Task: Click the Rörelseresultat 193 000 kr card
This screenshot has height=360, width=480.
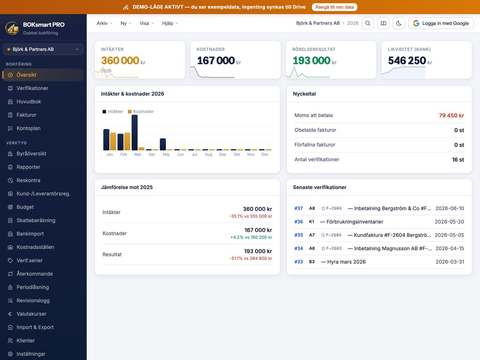Action: click(331, 60)
